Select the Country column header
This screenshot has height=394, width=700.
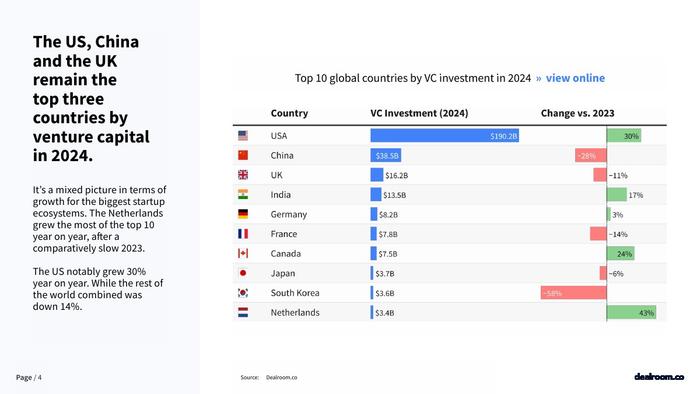pos(289,113)
